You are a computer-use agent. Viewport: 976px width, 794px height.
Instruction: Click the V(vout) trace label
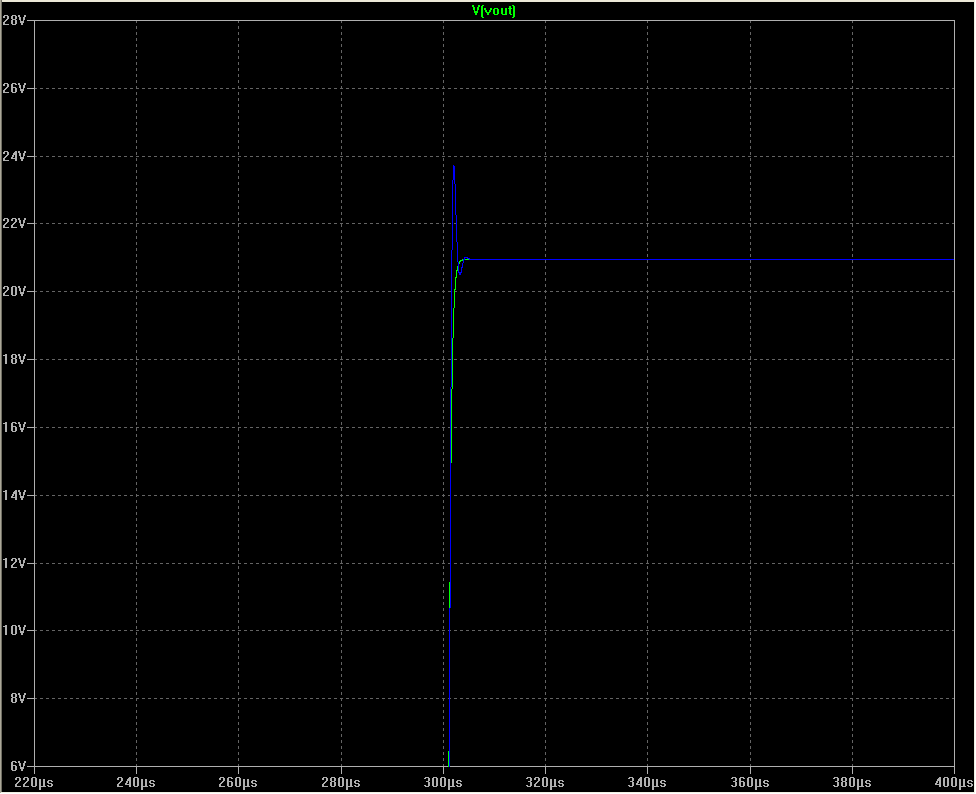click(x=494, y=11)
